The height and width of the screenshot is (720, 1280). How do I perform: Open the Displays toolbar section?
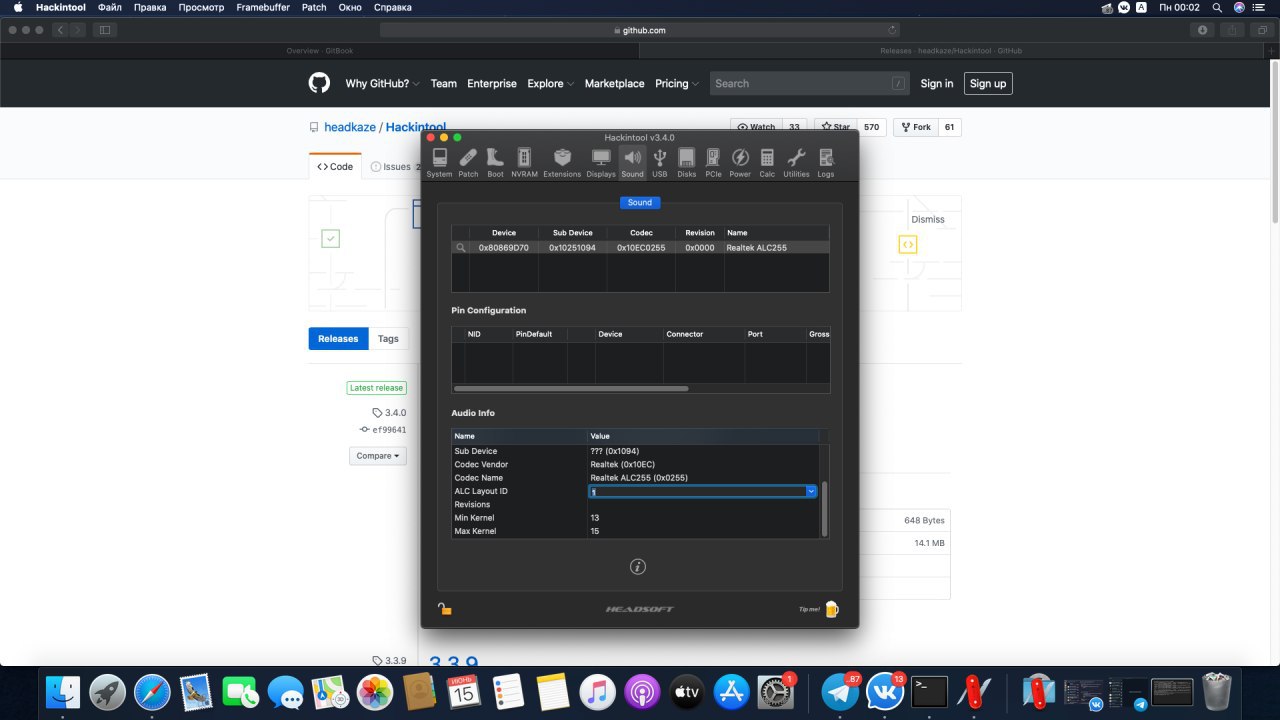tap(601, 162)
